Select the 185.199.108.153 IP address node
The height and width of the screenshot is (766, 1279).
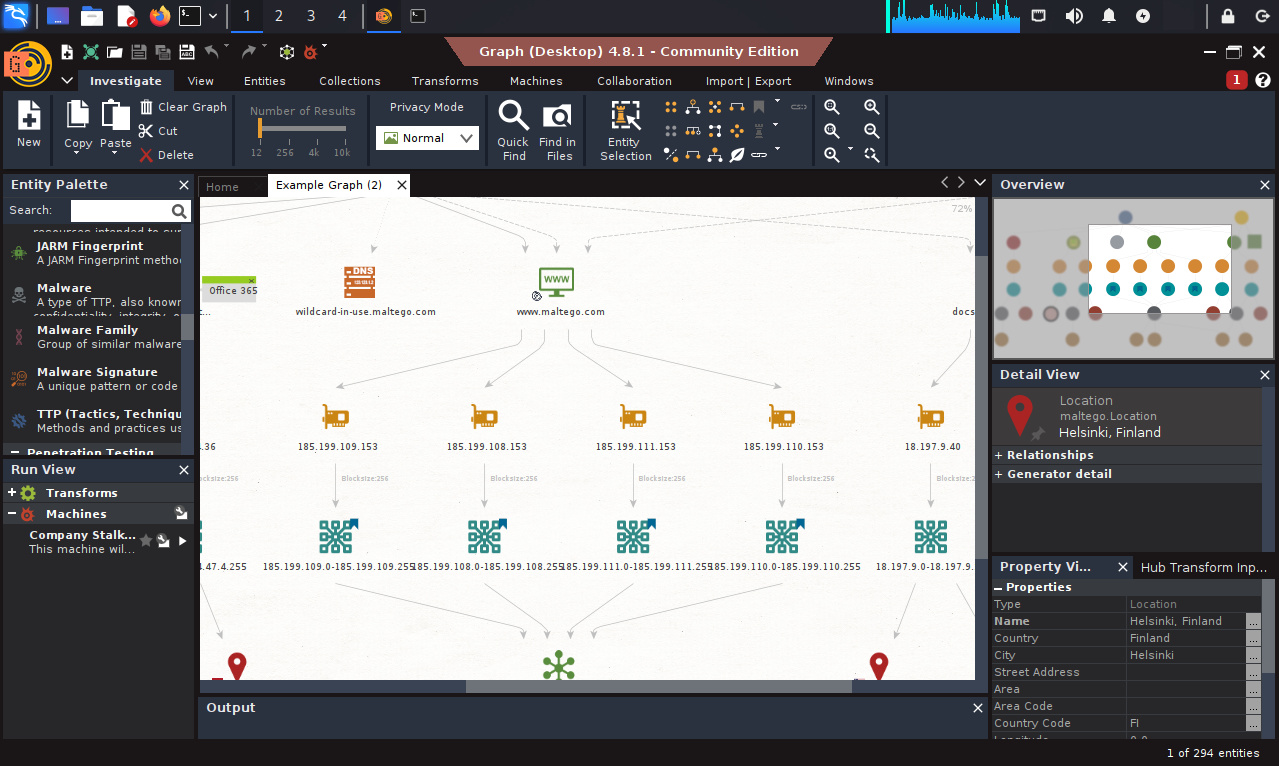click(x=485, y=417)
